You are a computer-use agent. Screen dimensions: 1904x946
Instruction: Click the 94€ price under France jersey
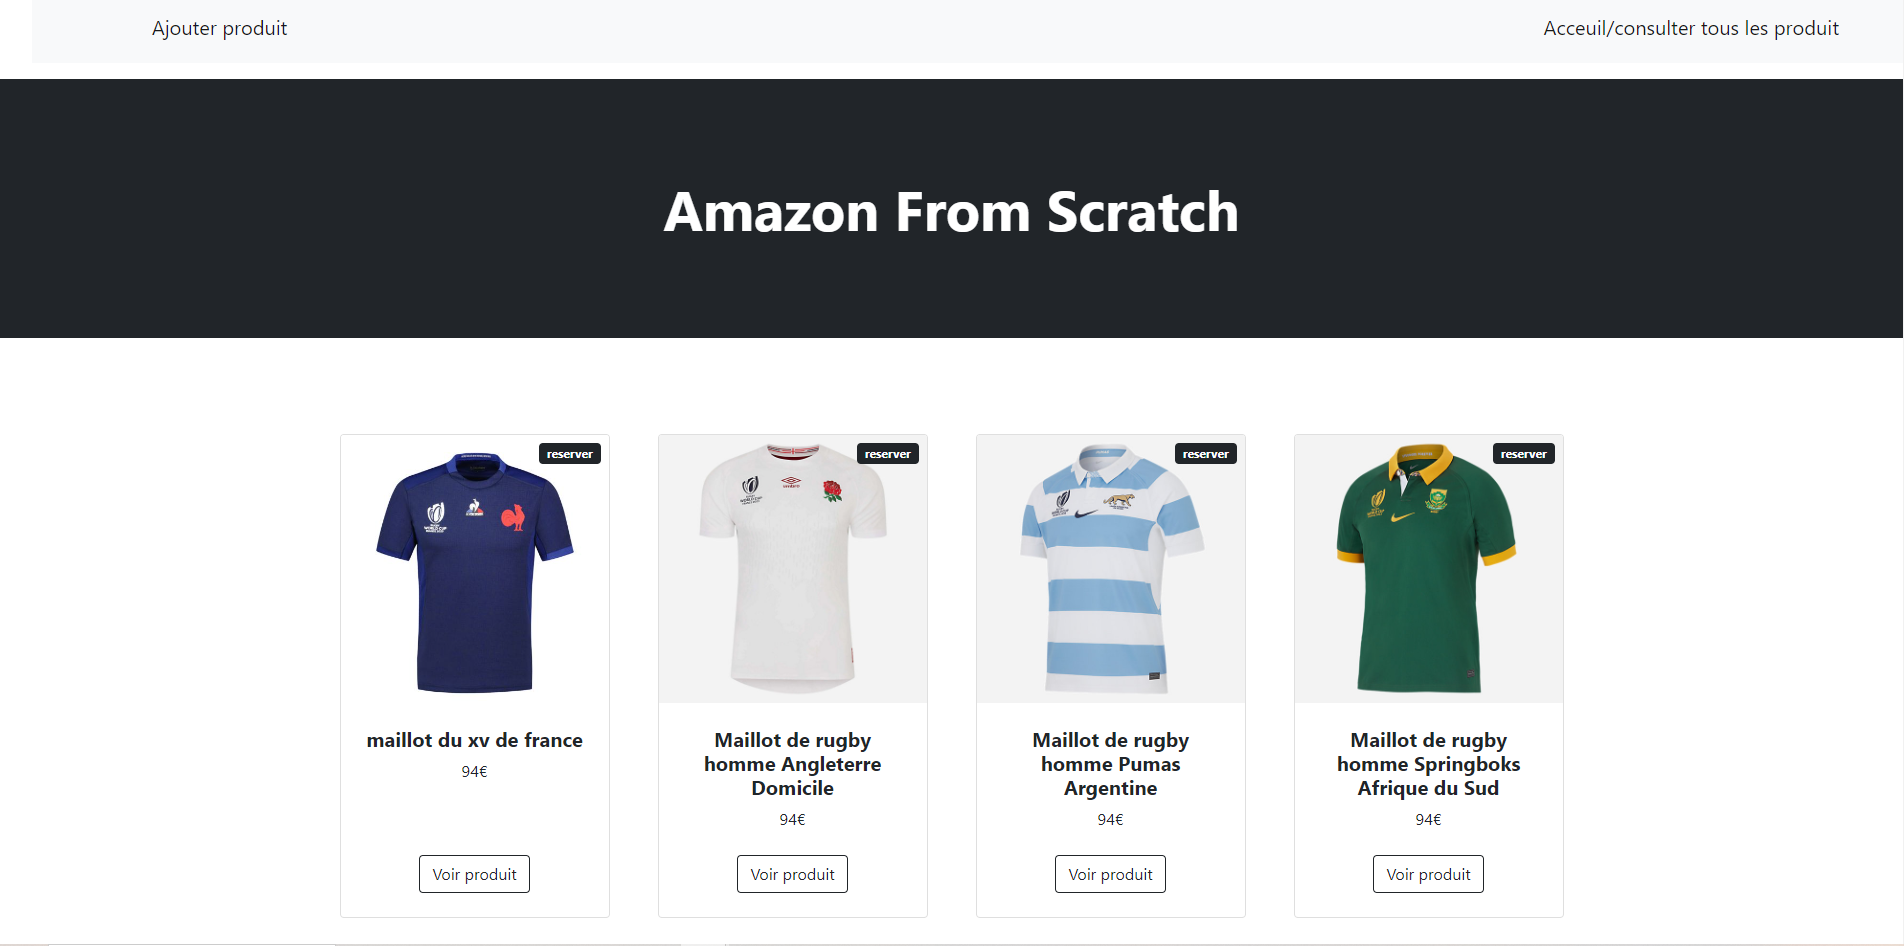[474, 772]
